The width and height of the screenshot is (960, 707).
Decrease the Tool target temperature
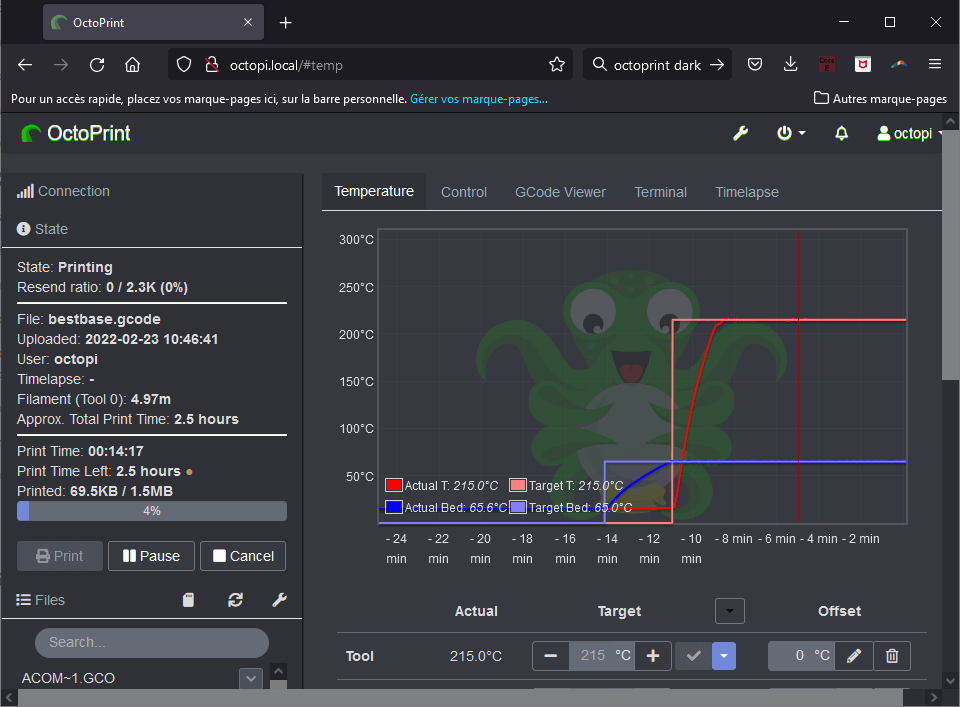tap(550, 656)
